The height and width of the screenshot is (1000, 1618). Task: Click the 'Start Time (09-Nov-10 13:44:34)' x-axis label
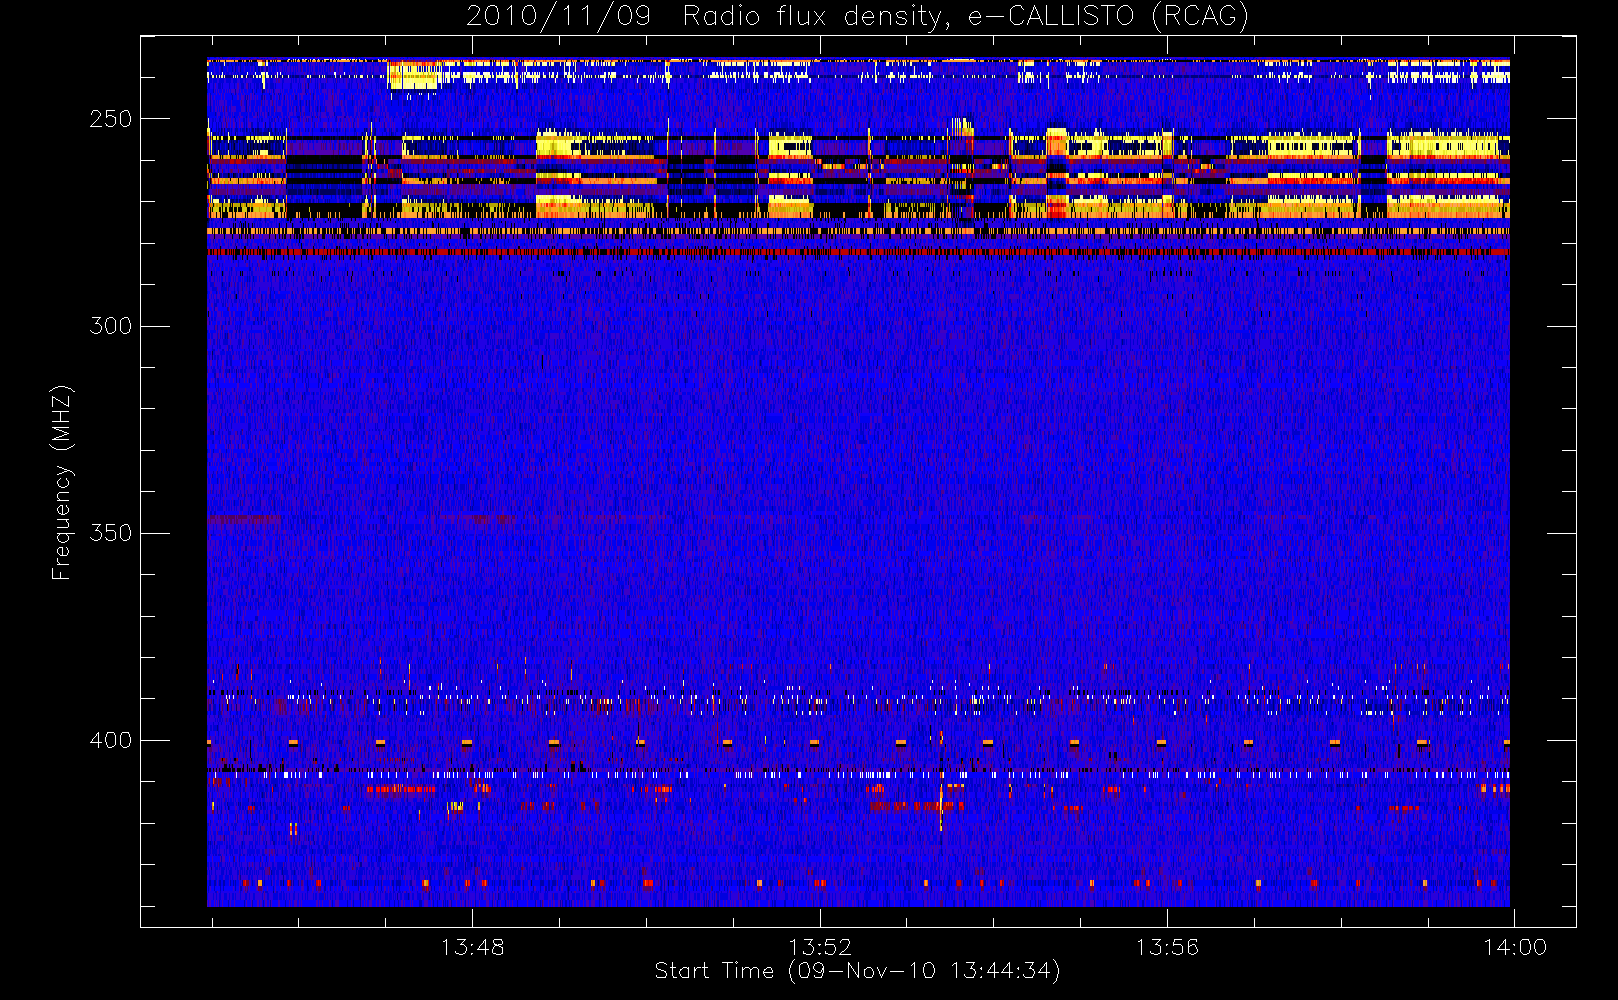tap(857, 971)
